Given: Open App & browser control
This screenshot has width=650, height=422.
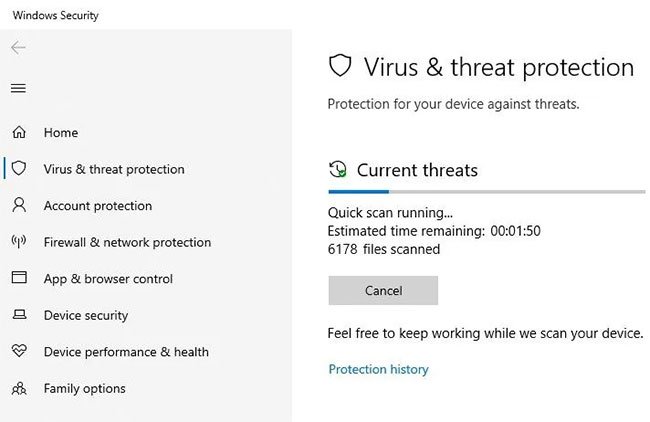Looking at the screenshot, I should pyautogui.click(x=108, y=279).
